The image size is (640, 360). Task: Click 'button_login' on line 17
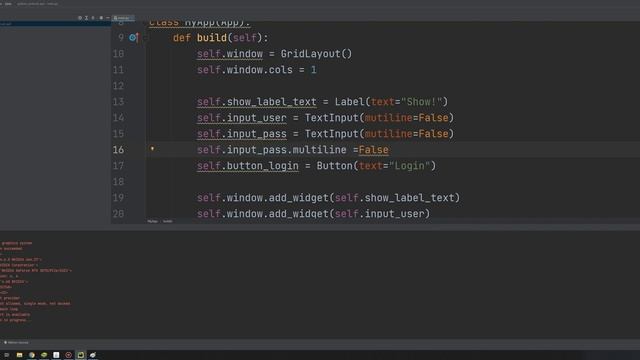tap(262, 166)
